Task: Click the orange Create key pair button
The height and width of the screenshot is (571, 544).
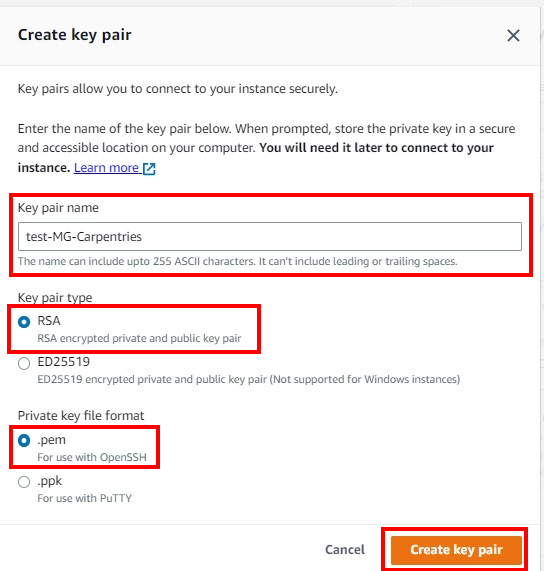Action: point(456,550)
